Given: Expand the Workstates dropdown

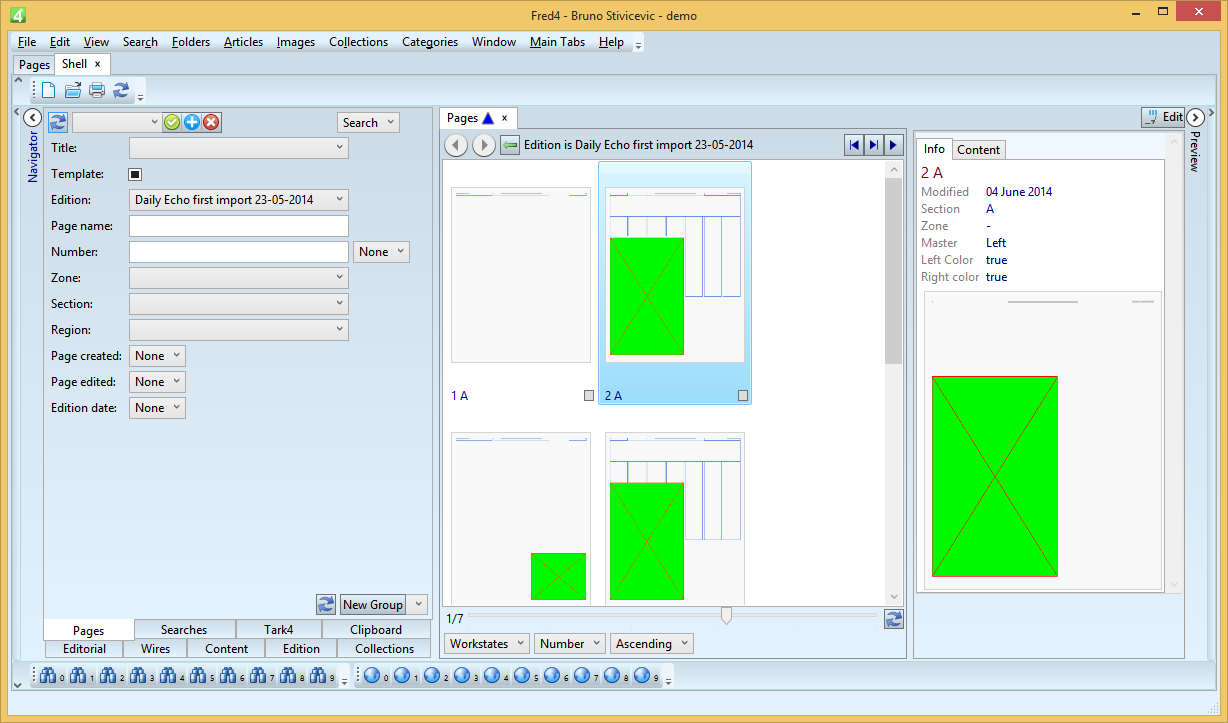Looking at the screenshot, I should 487,644.
